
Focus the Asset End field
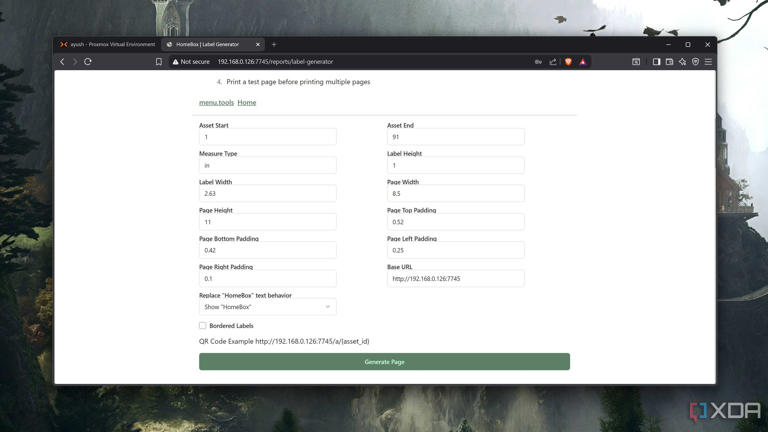click(456, 137)
